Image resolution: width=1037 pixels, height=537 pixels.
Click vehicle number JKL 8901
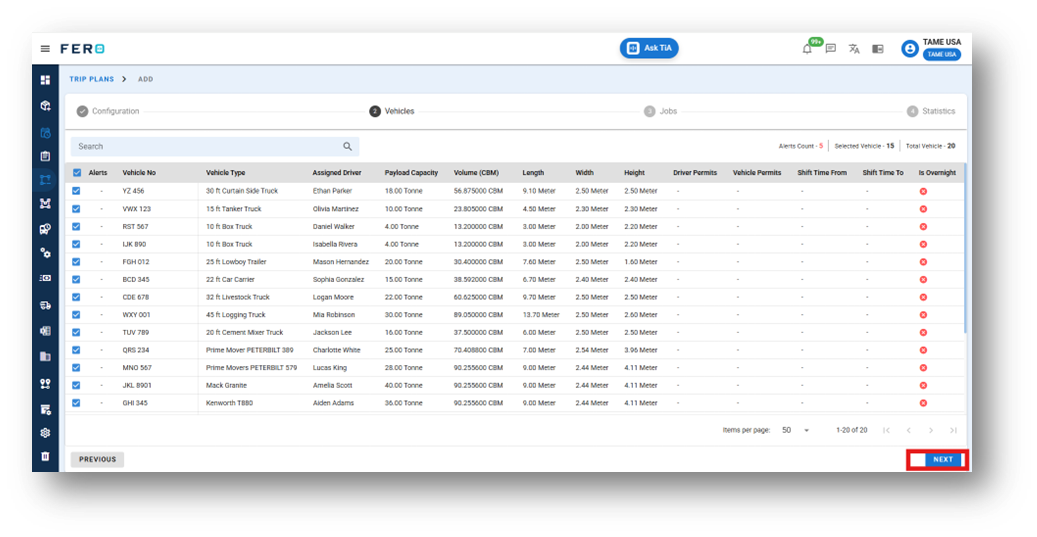[137, 385]
